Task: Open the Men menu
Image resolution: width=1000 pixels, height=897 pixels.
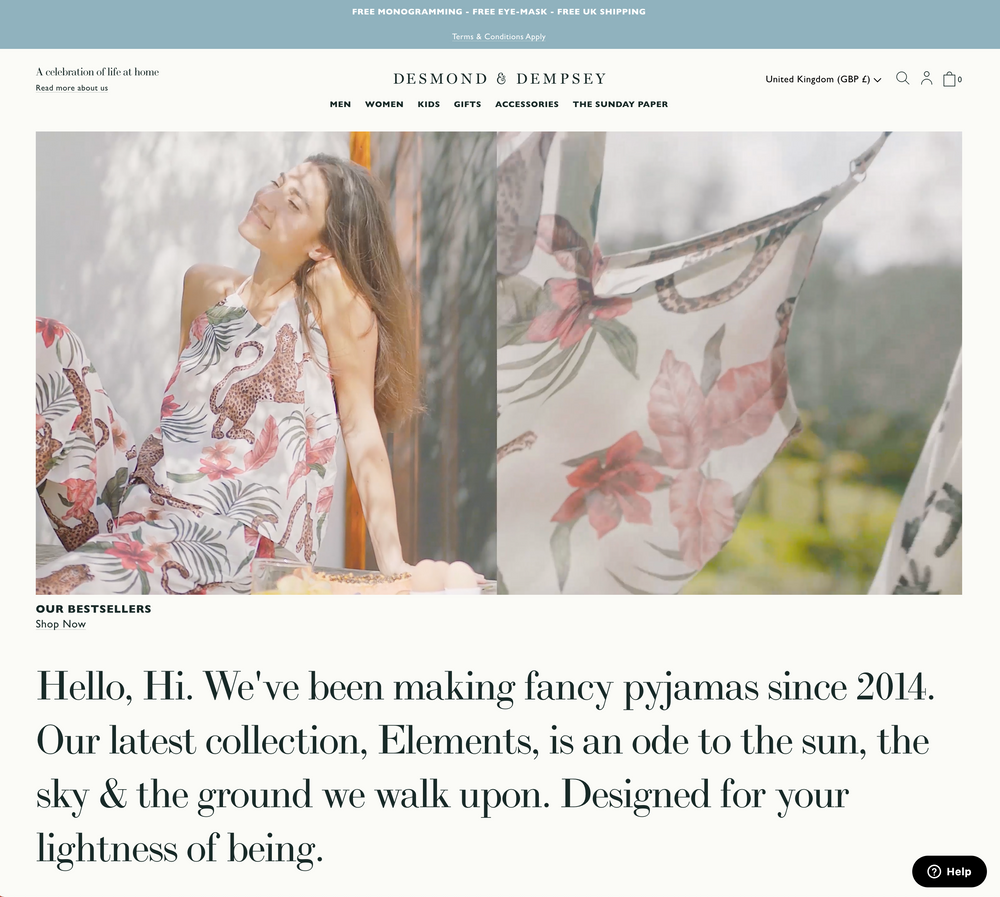Action: pos(340,104)
